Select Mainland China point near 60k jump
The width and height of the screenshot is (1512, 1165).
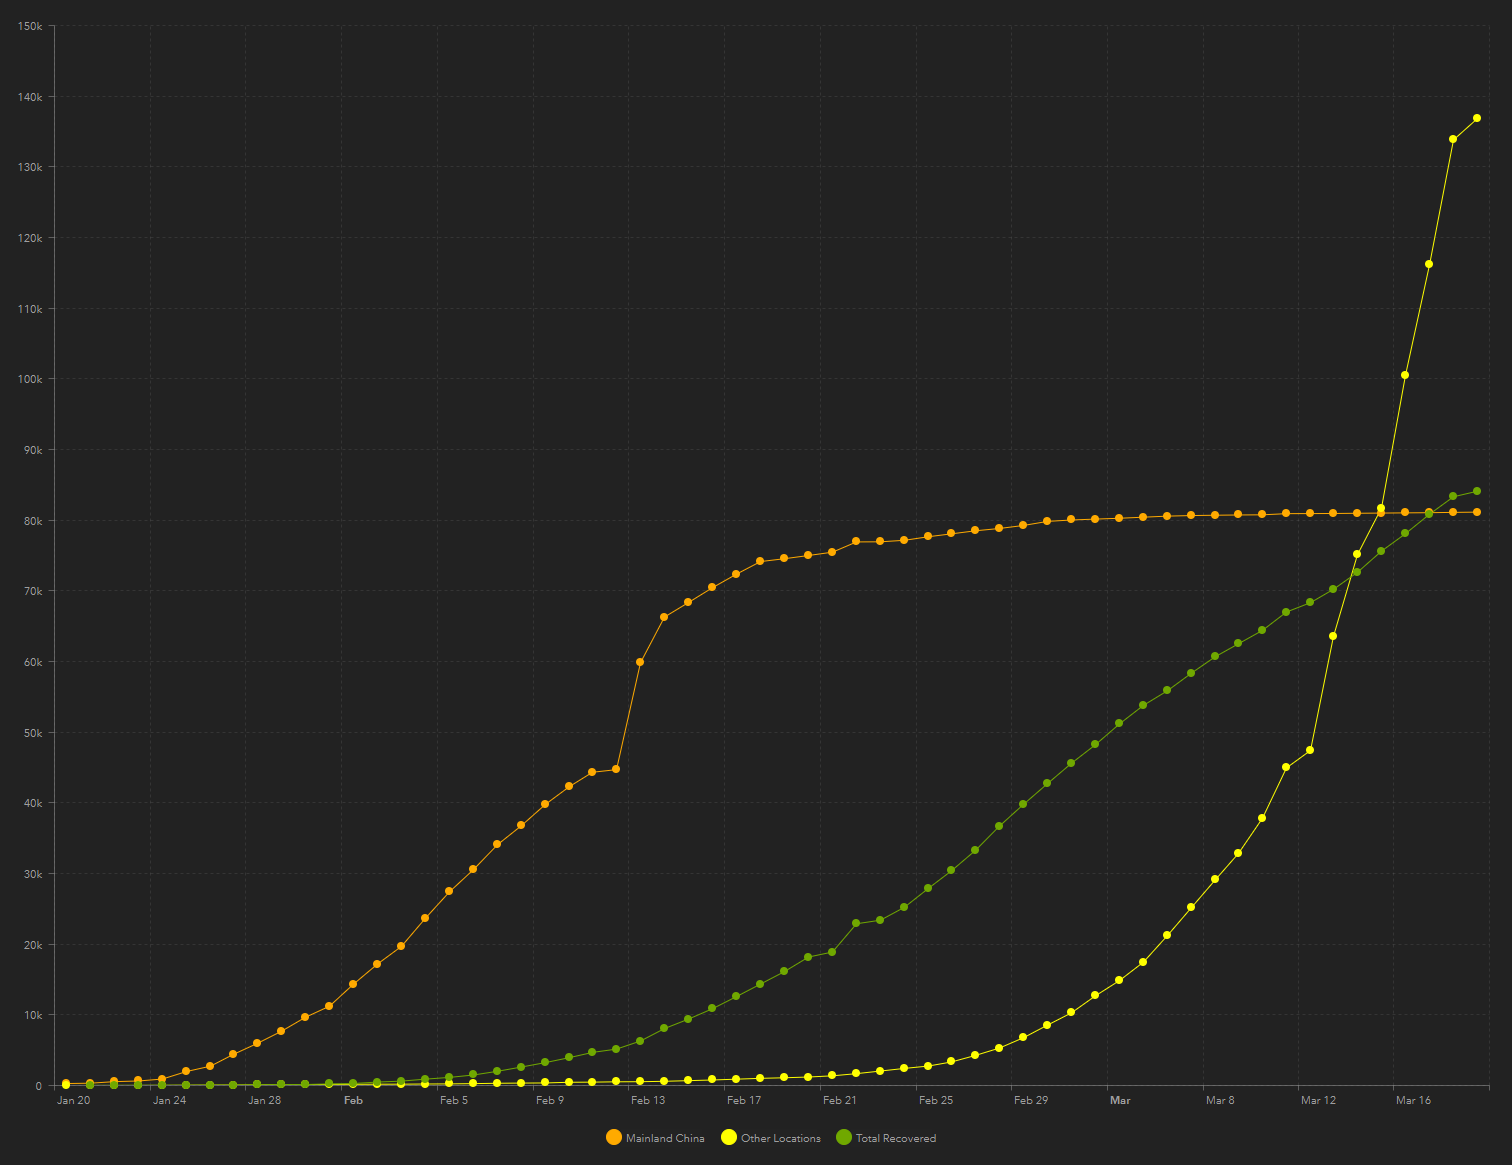[640, 662]
